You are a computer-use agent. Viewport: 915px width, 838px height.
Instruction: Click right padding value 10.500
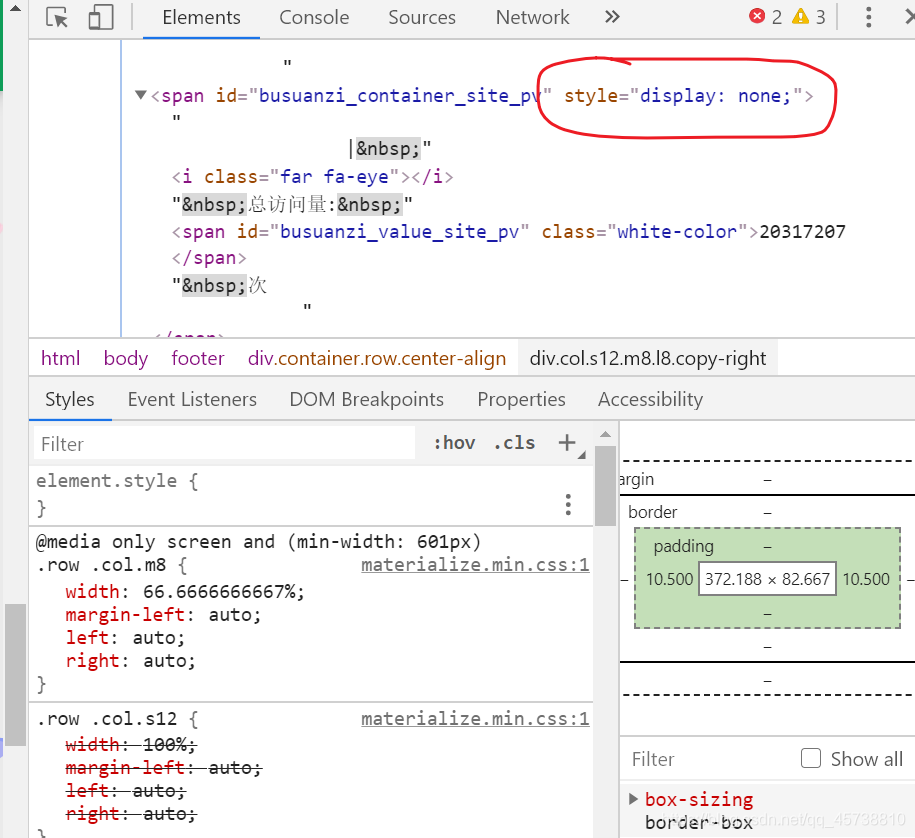866,579
